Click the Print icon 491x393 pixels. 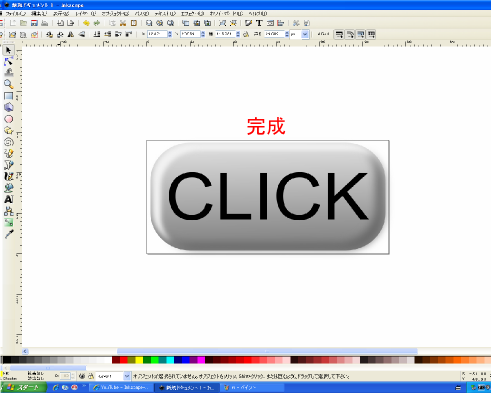coord(45,23)
